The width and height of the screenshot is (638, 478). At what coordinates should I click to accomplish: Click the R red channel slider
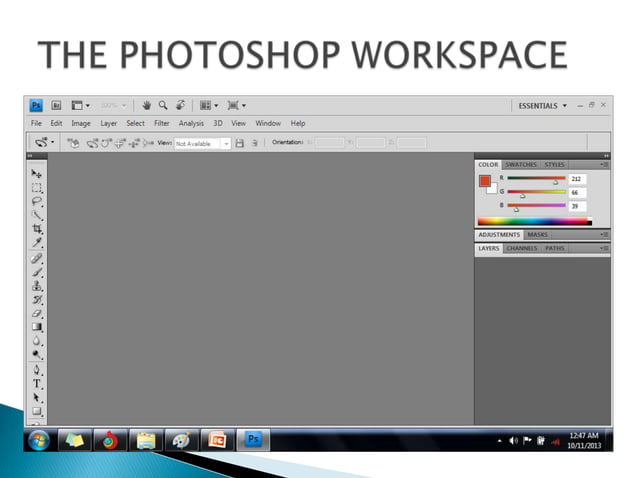537,179
